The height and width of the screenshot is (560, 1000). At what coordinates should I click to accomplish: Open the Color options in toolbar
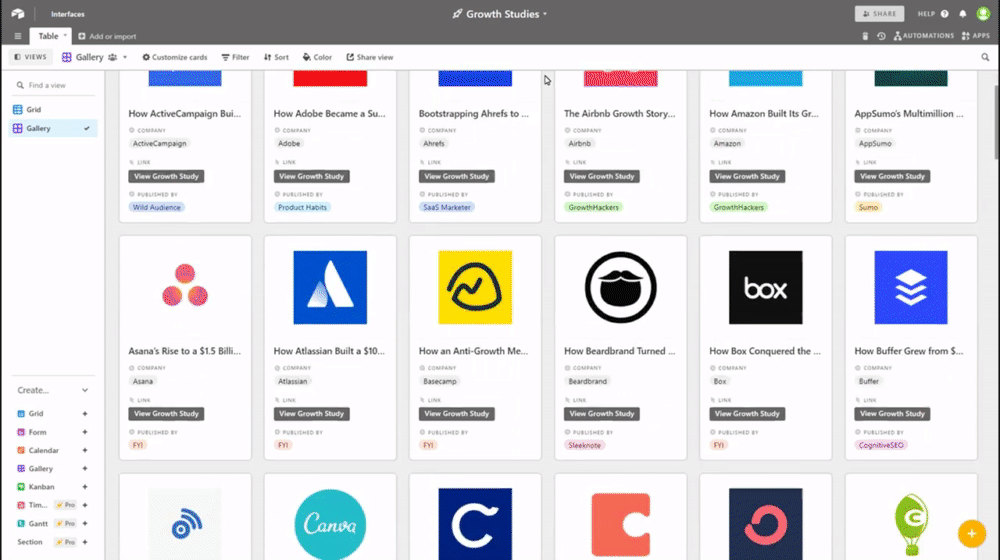click(316, 57)
